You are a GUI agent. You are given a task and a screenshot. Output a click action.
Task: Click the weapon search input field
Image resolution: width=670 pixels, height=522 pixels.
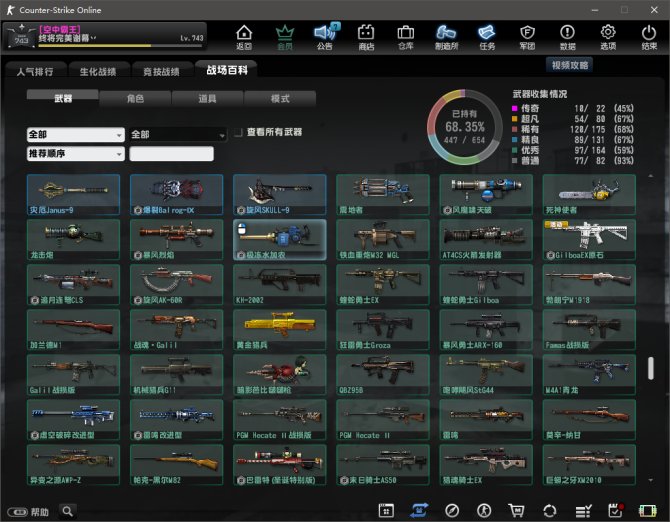171,153
